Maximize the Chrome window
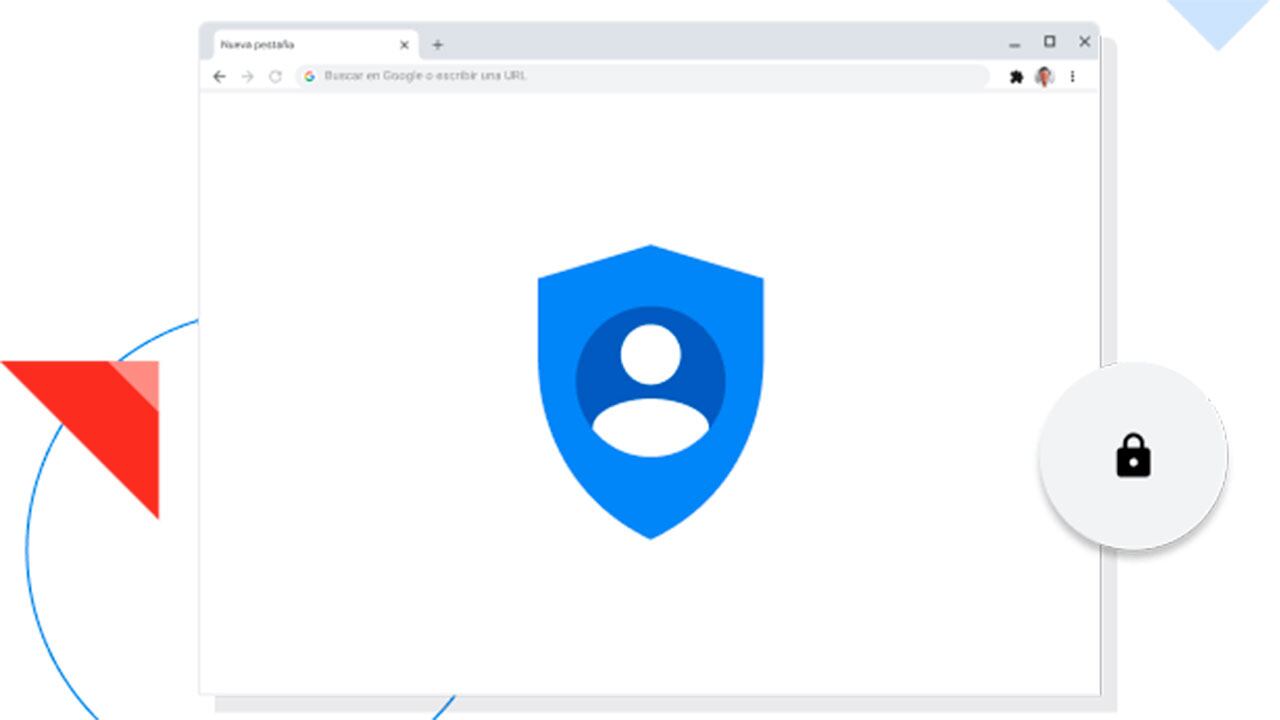This screenshot has height=720, width=1280. click(x=1049, y=42)
